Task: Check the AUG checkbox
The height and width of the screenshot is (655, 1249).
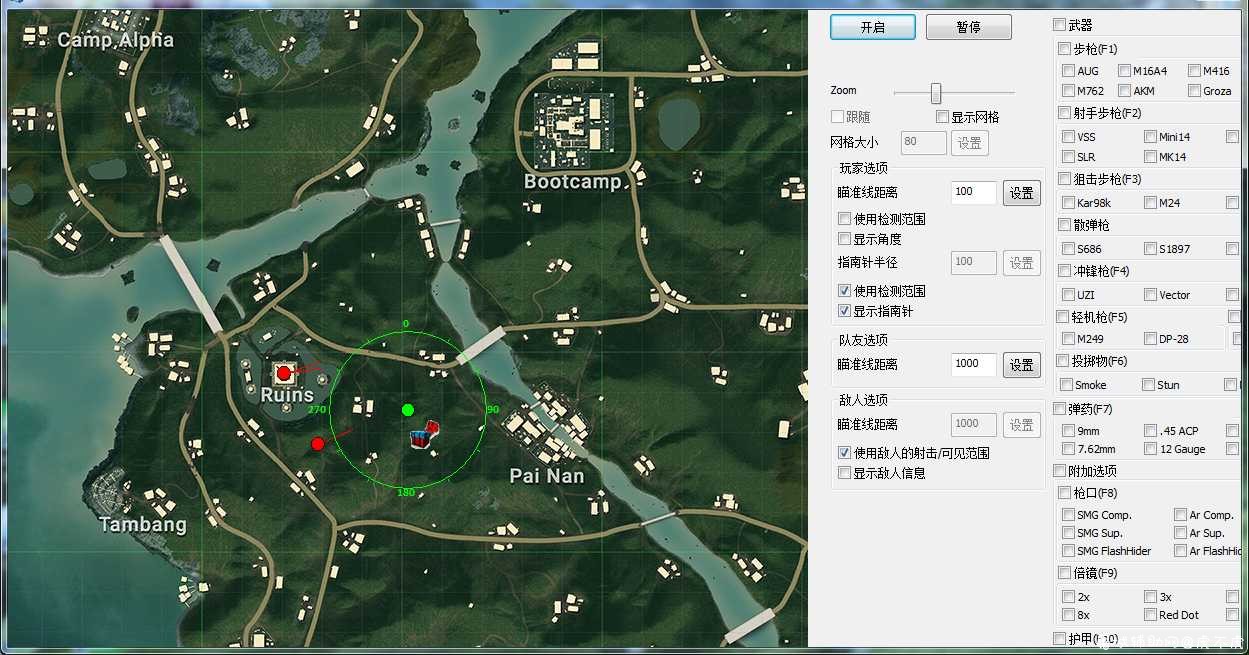Action: [x=1068, y=71]
